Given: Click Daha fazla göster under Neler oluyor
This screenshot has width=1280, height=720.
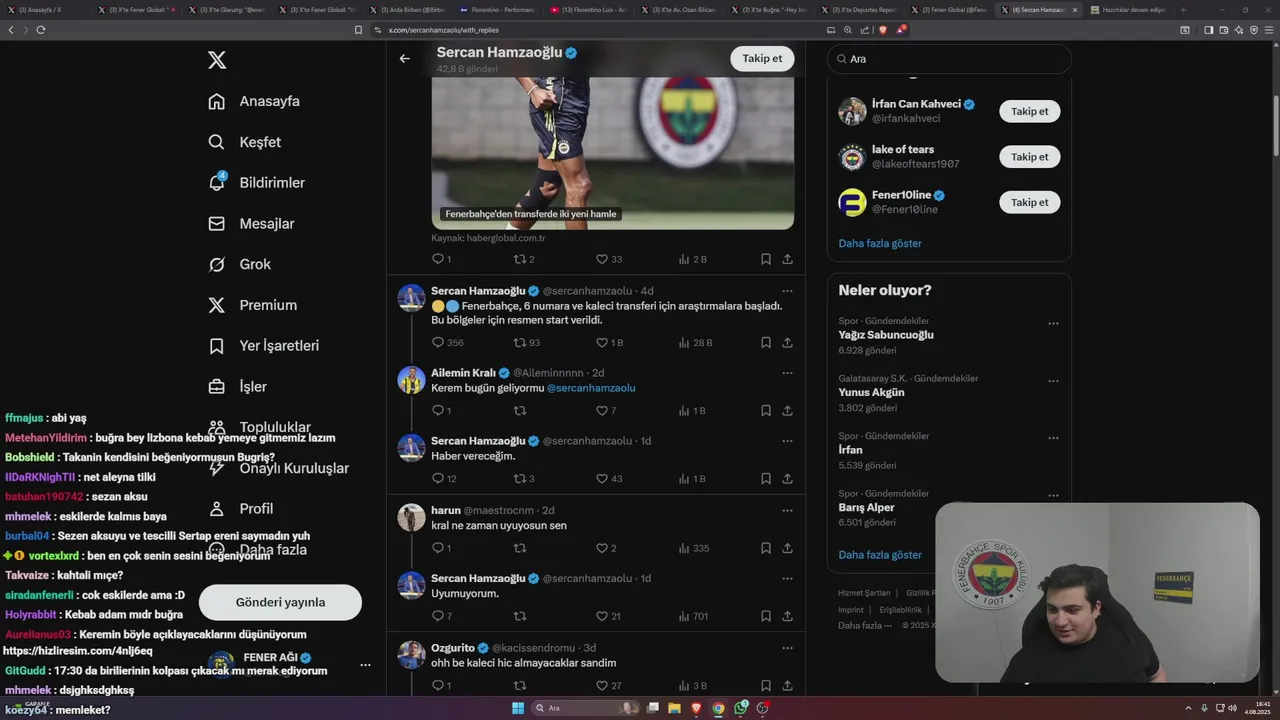Looking at the screenshot, I should pos(880,554).
